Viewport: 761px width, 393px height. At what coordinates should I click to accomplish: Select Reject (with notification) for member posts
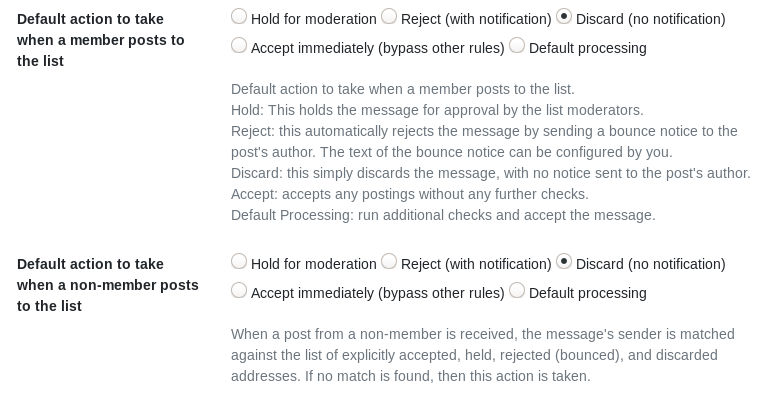pyautogui.click(x=389, y=16)
